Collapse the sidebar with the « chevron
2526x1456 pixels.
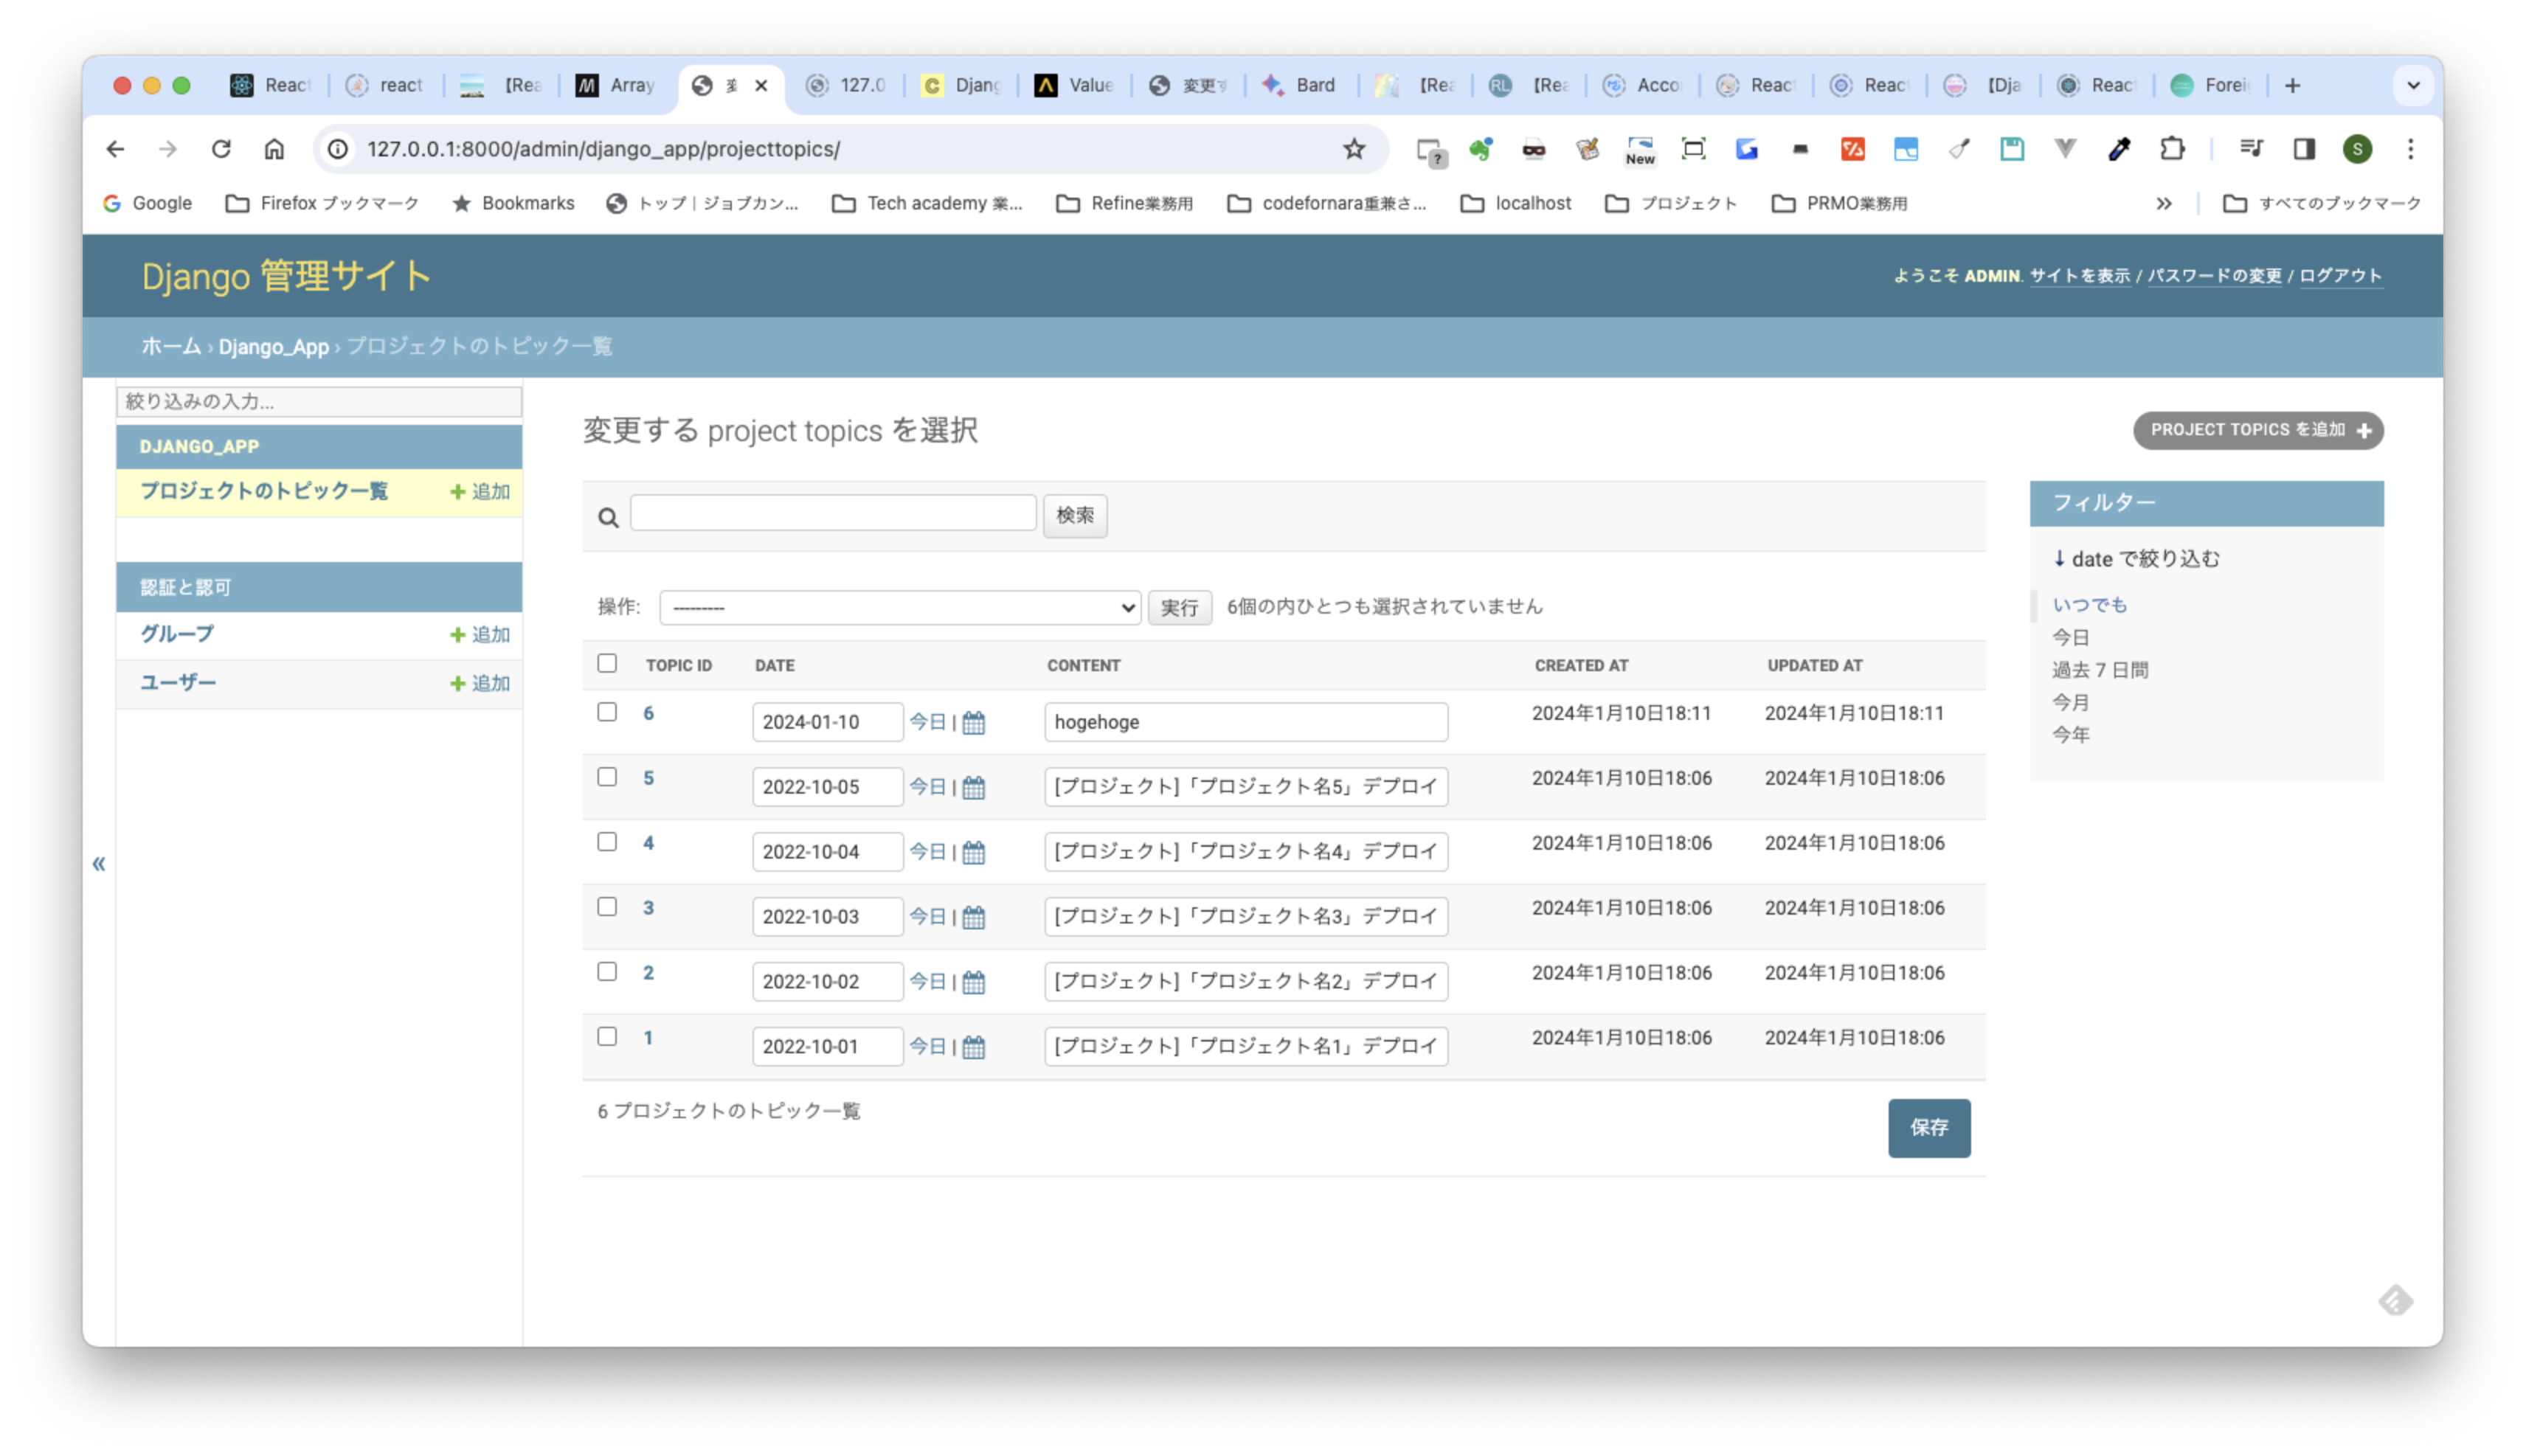coord(99,862)
